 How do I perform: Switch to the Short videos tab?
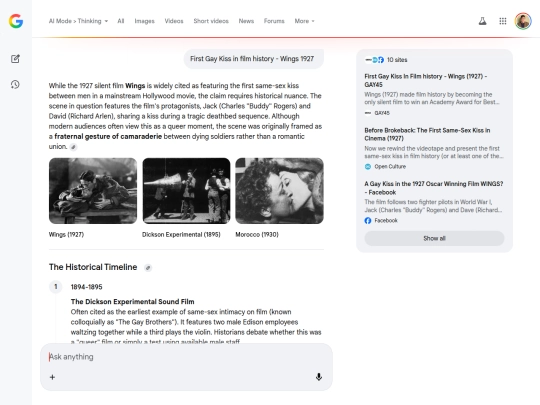point(211,21)
